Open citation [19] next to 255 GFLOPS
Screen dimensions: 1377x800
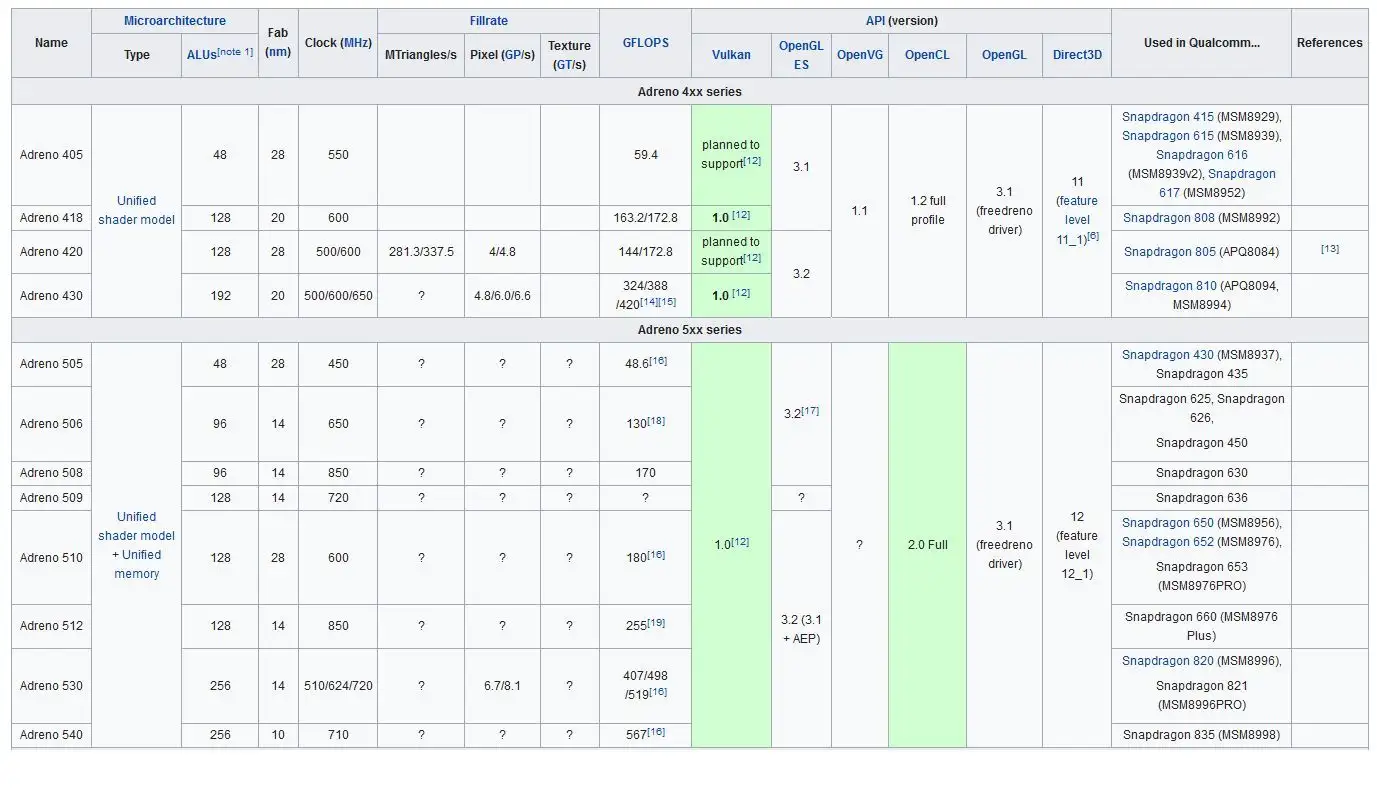656,623
